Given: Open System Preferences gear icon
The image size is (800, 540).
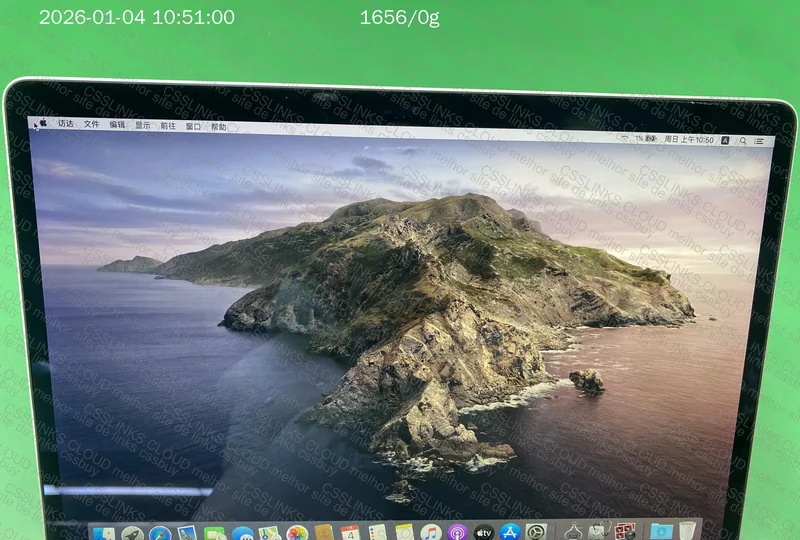Looking at the screenshot, I should [x=536, y=532].
